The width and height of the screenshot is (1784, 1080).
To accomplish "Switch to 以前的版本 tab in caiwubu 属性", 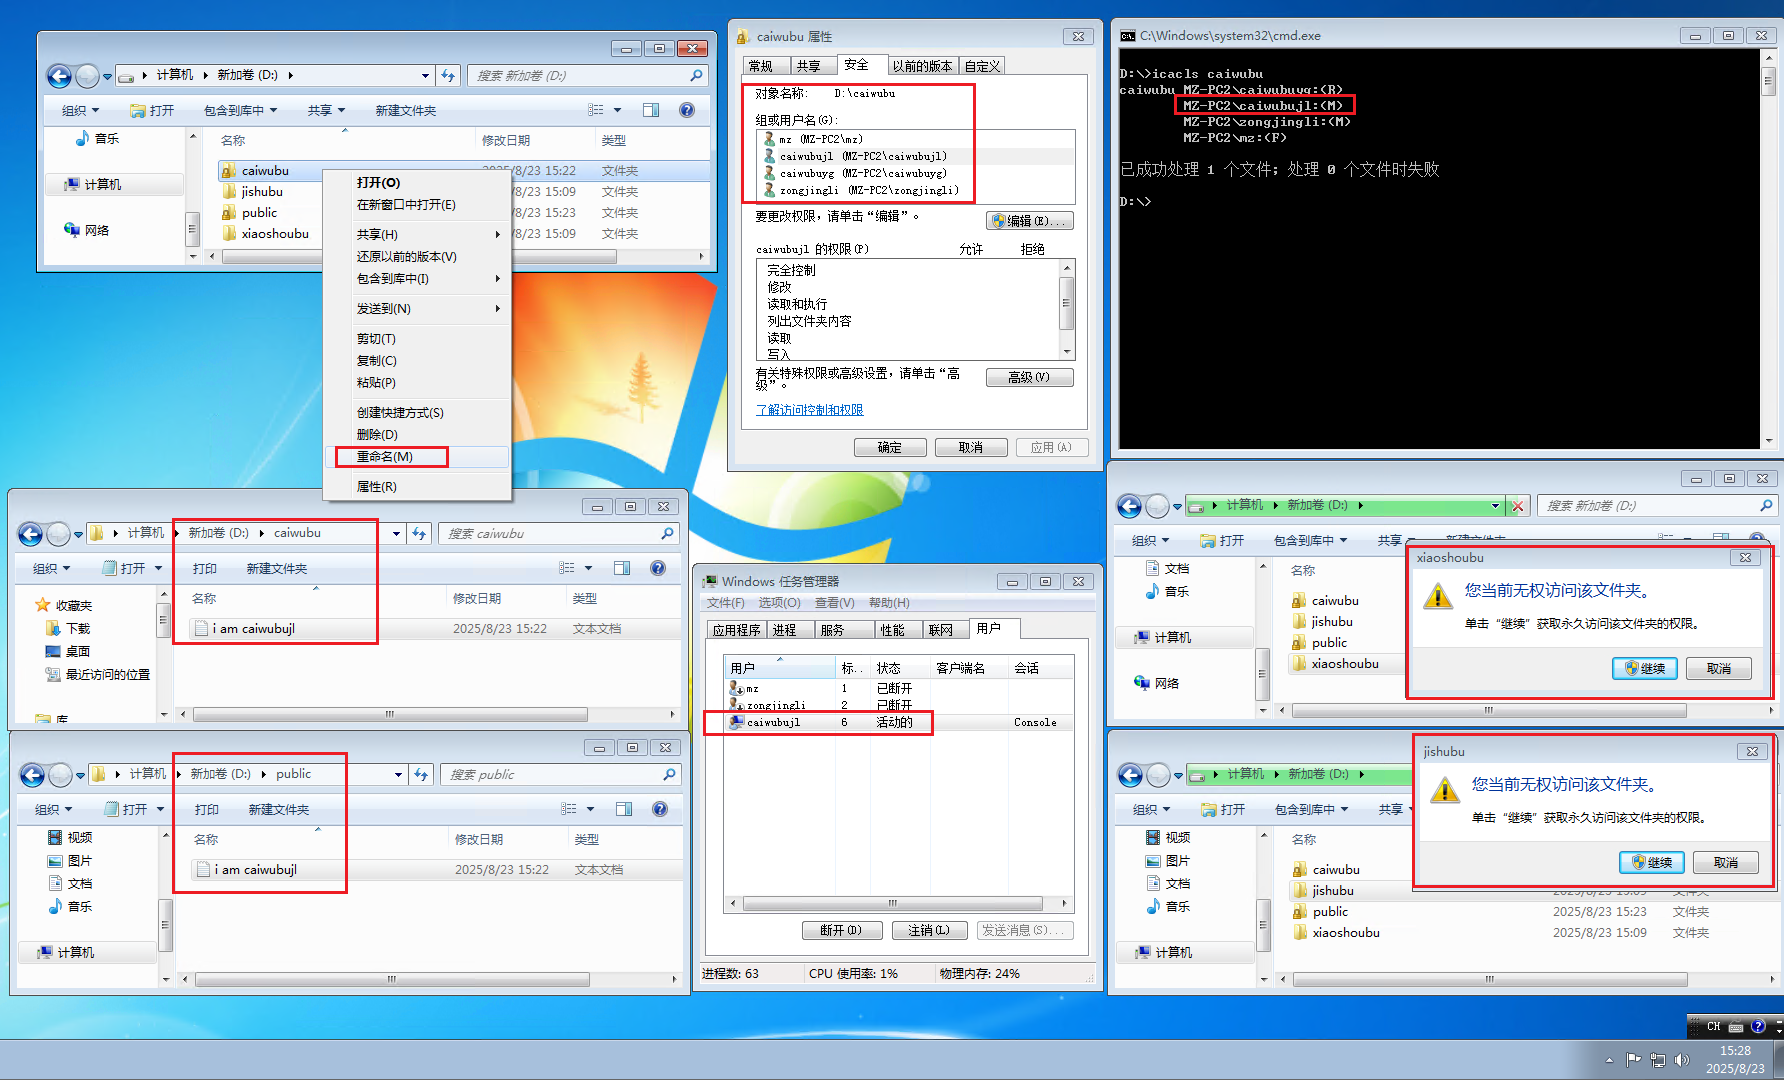I will (x=922, y=66).
